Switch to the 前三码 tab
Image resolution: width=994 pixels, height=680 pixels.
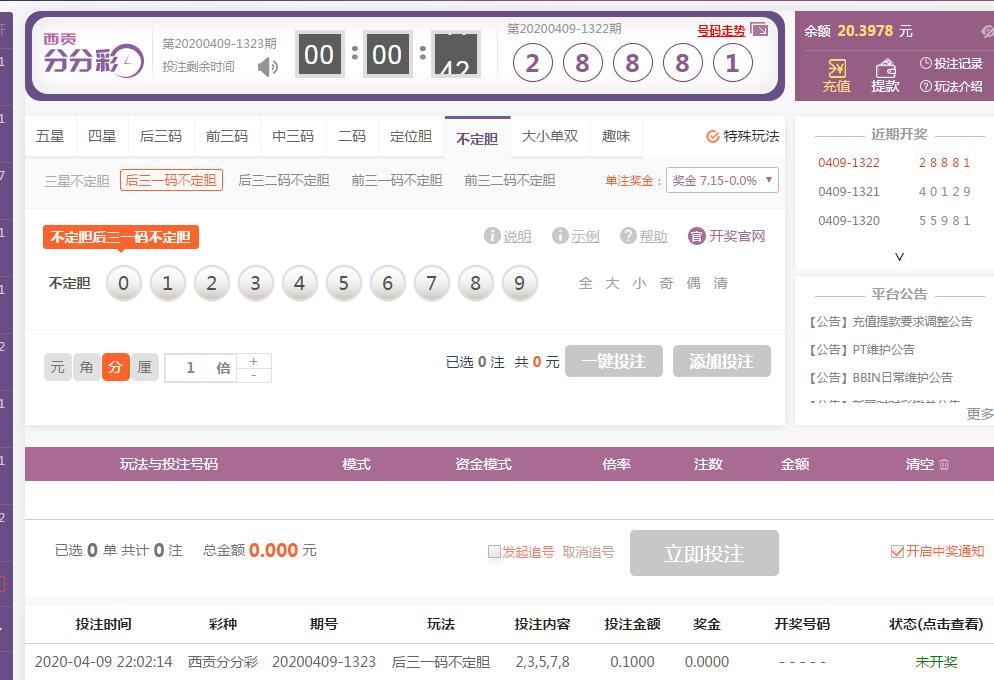tap(227, 136)
